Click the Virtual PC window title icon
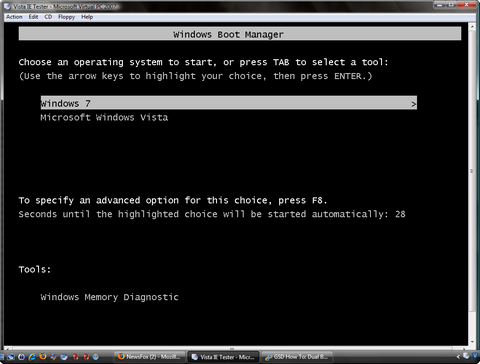 7,6
